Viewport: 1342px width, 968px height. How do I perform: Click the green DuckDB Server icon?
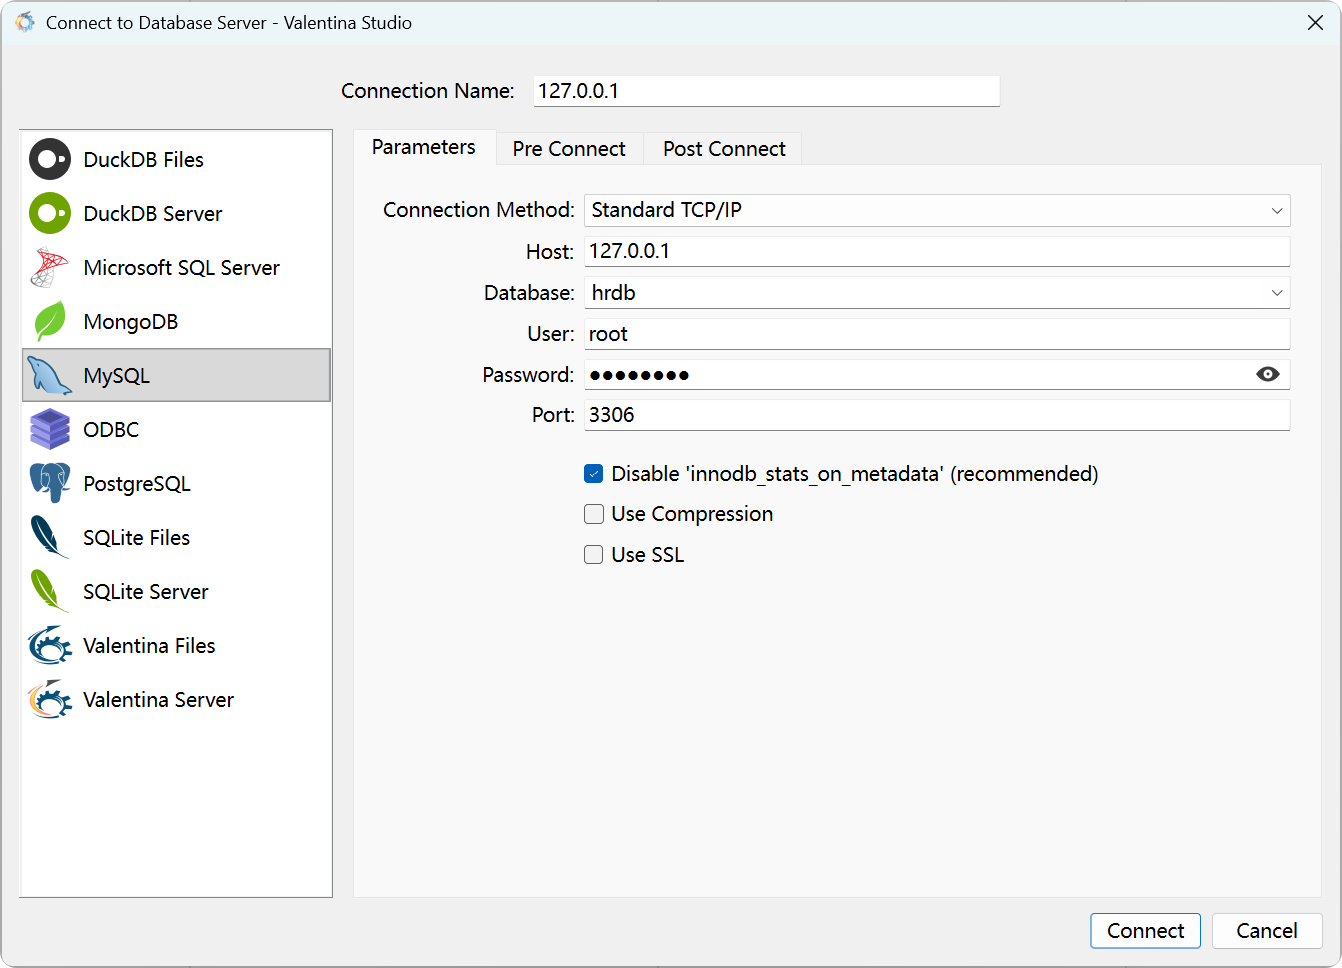point(50,213)
